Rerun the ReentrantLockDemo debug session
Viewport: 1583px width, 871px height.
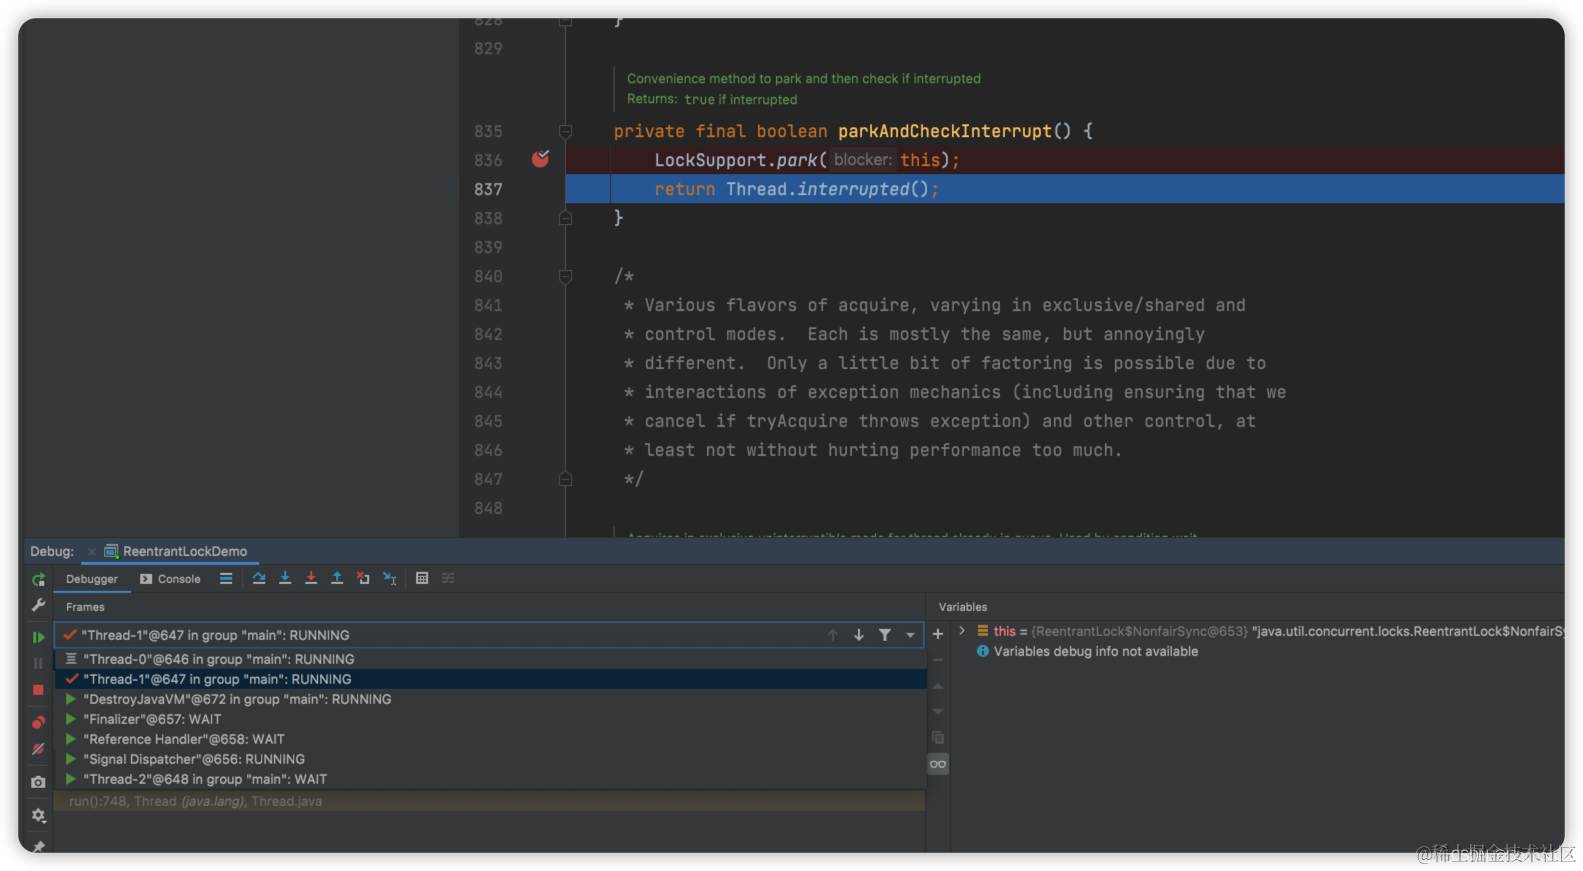(x=38, y=580)
